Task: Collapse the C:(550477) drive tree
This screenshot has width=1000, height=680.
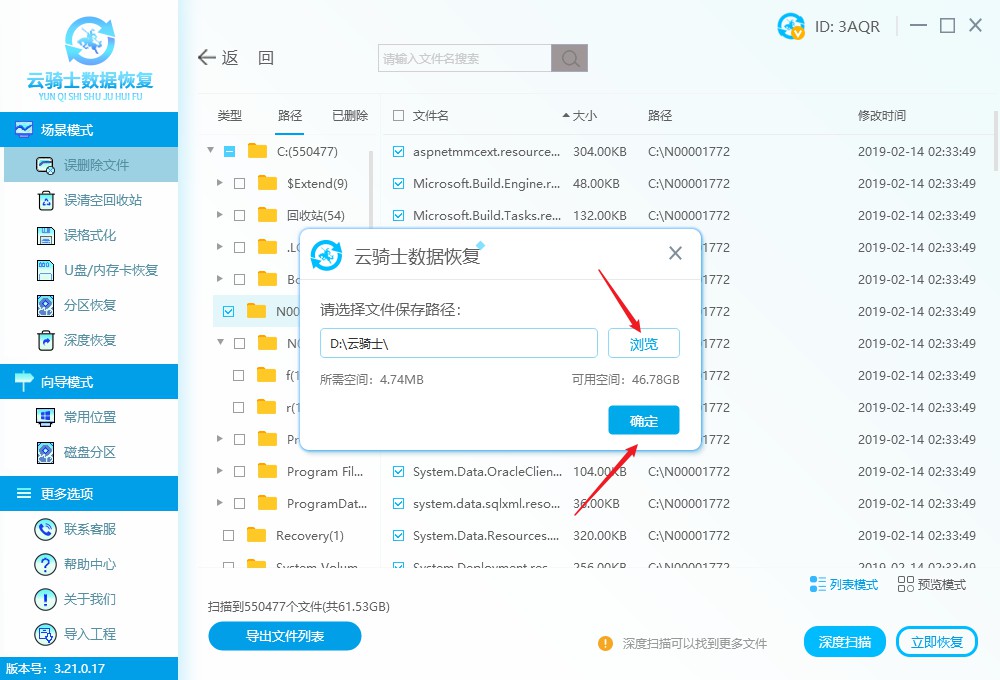Action: [x=210, y=152]
